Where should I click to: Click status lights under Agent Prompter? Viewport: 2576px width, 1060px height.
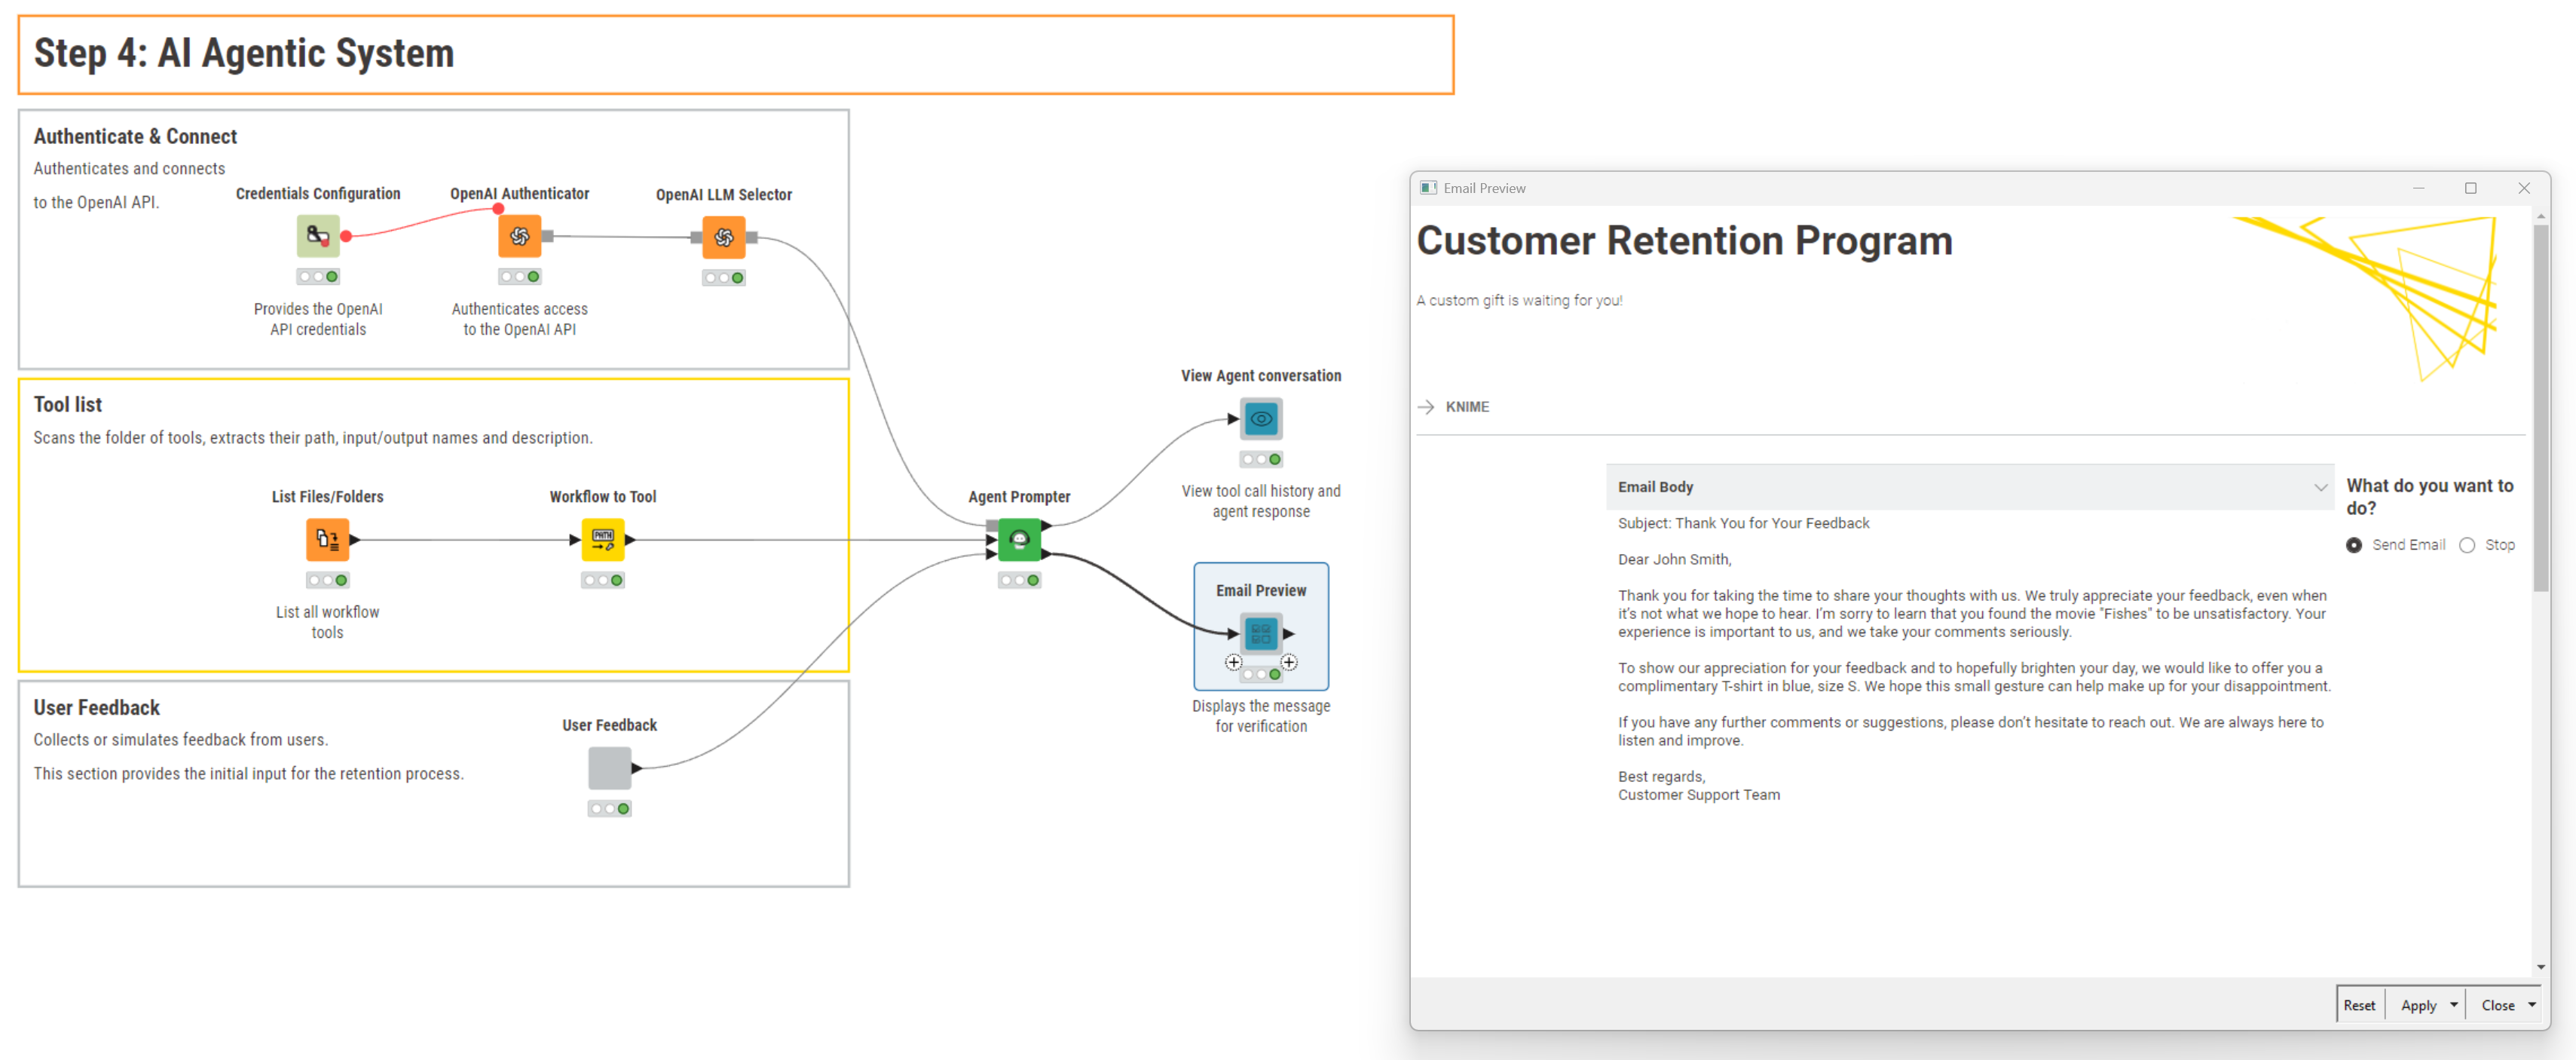1019,581
